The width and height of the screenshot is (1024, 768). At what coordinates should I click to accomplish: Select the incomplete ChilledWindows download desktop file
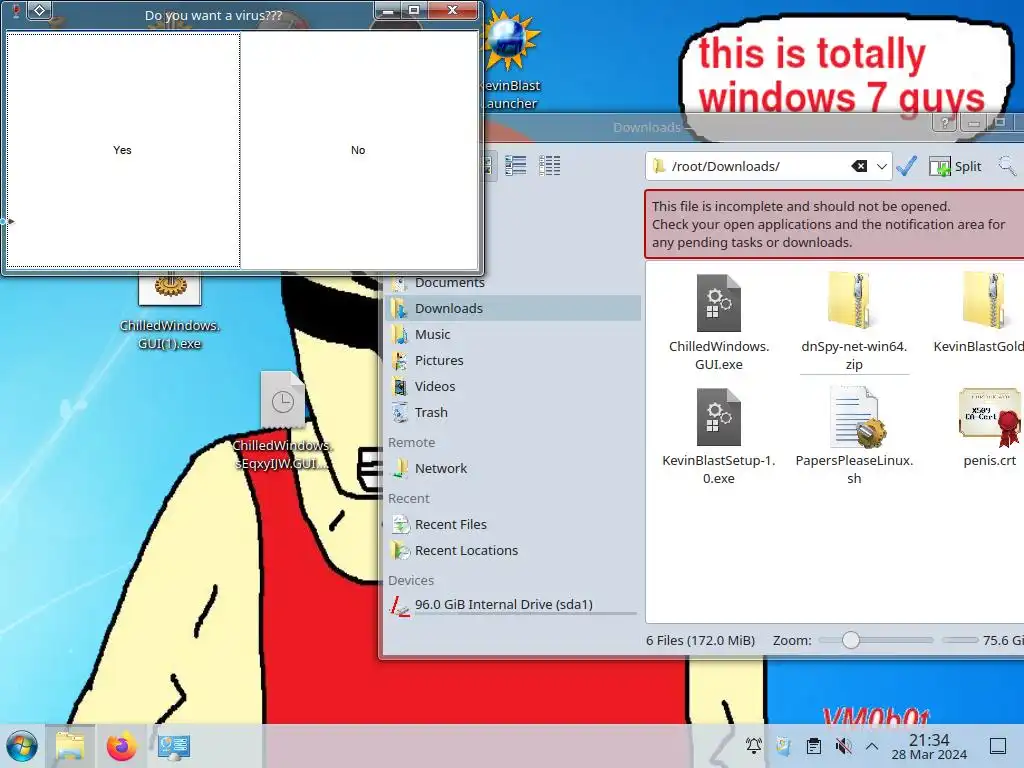click(x=282, y=421)
